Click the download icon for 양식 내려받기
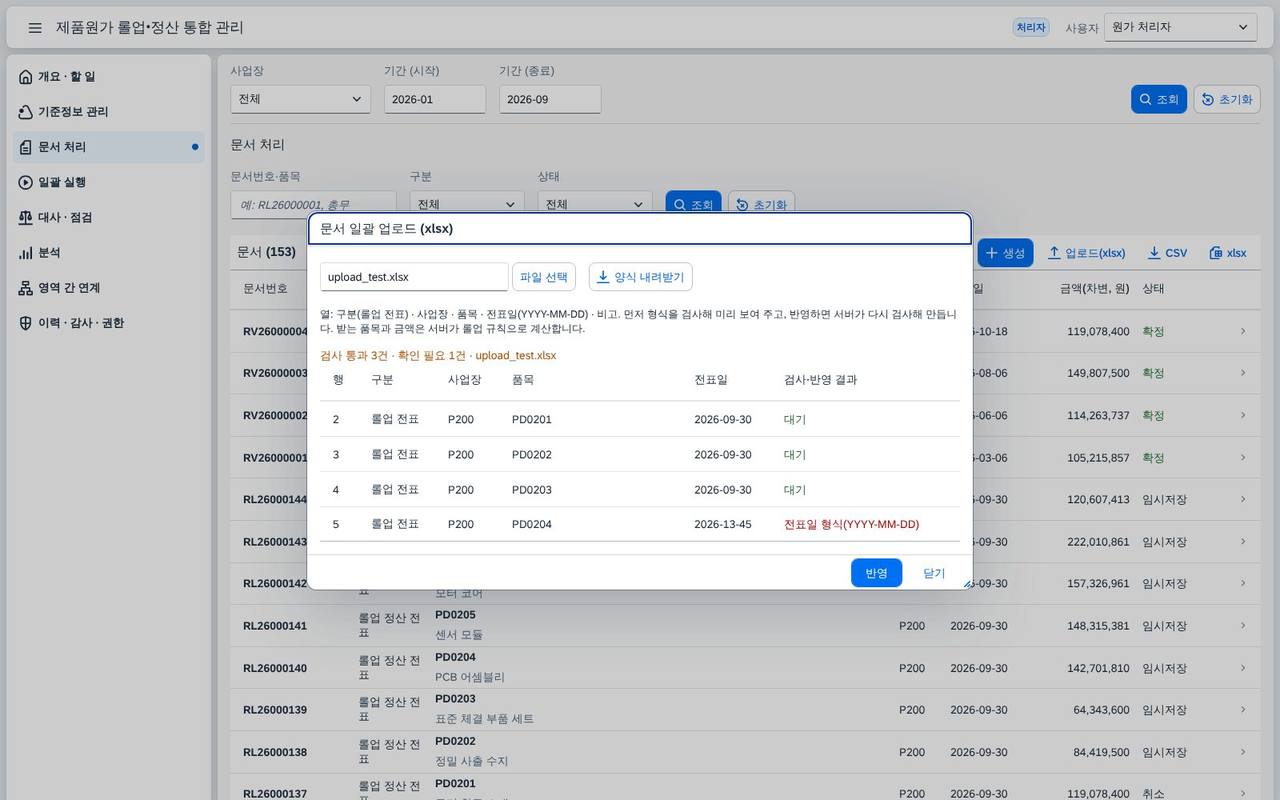This screenshot has width=1280, height=800. tap(603, 277)
